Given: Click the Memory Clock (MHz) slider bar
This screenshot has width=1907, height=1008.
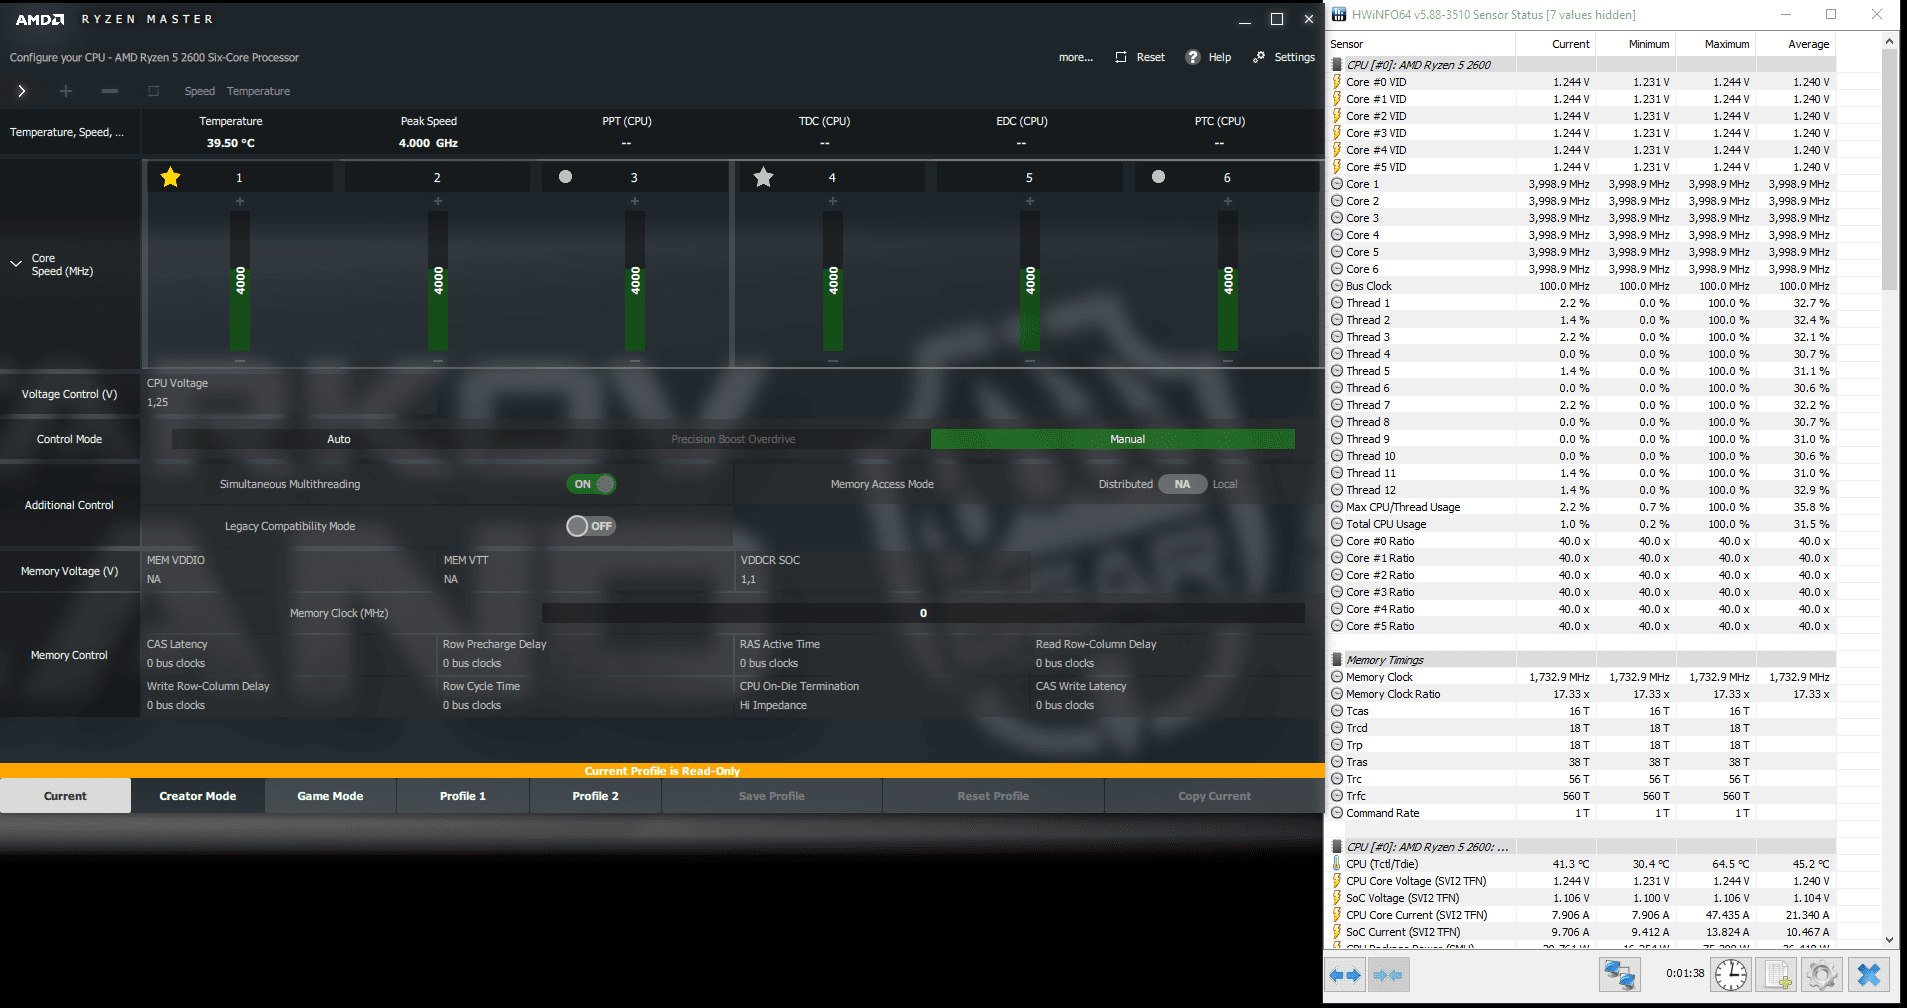Looking at the screenshot, I should [923, 613].
